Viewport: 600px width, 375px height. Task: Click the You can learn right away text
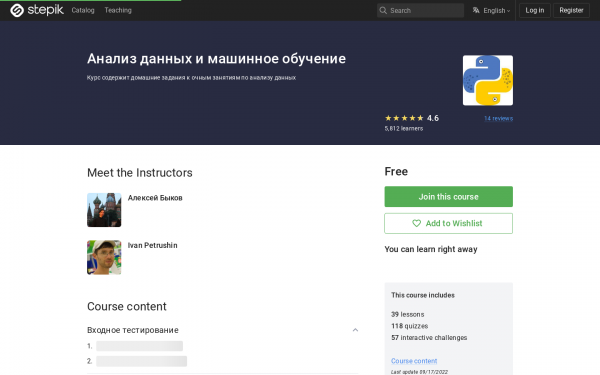click(x=431, y=249)
